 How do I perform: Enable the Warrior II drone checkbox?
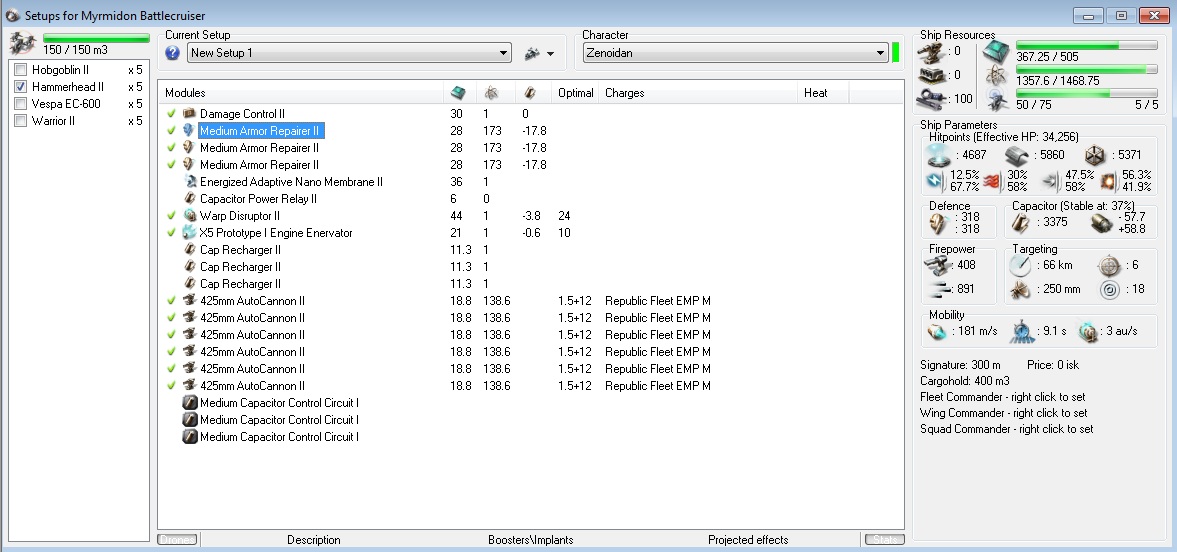21,121
